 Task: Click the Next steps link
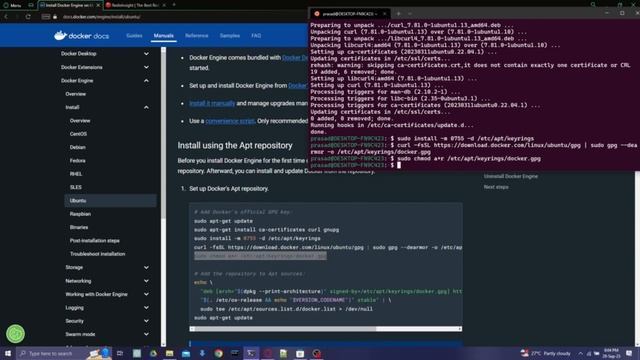[x=496, y=187]
